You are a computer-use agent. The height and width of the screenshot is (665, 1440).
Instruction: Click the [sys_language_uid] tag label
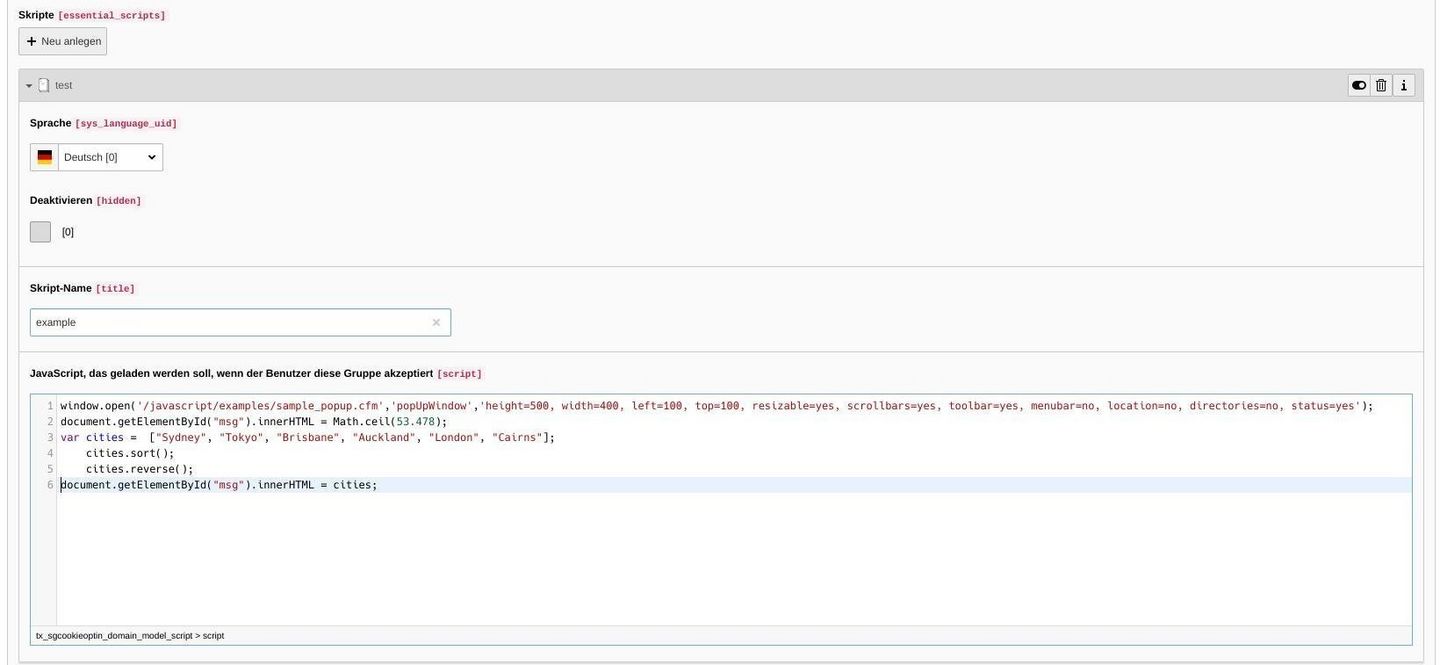[x=126, y=124]
